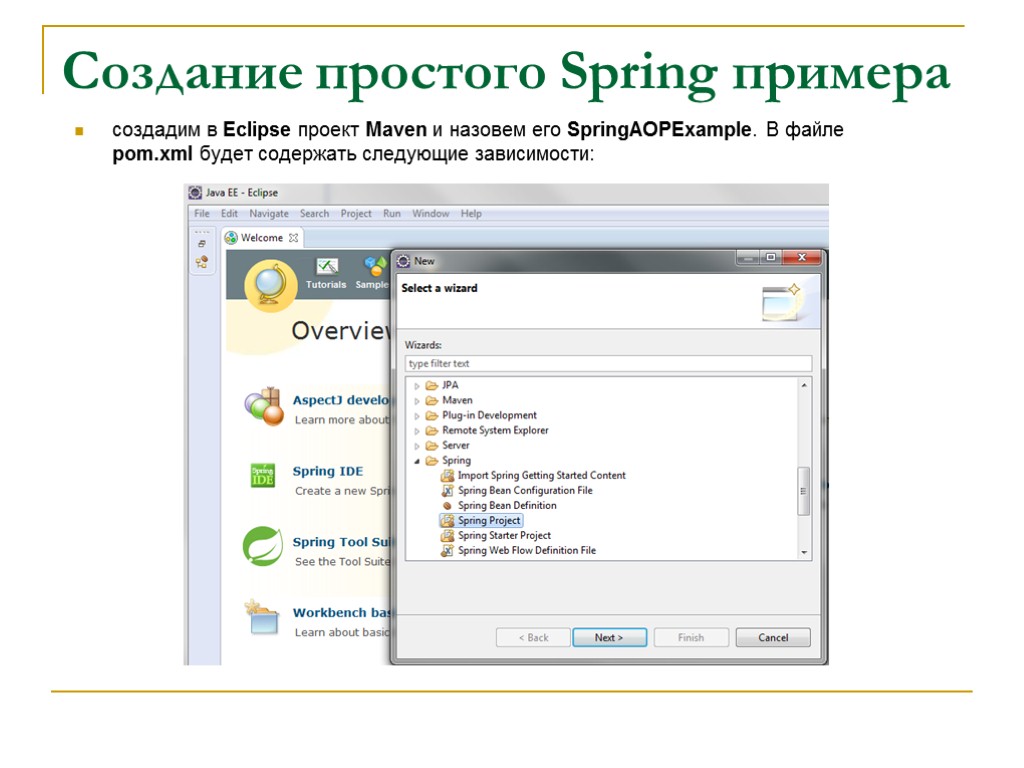The height and width of the screenshot is (768, 1024).
Task: Select 'Import Spring Getting Started Content' row
Action: click(541, 475)
